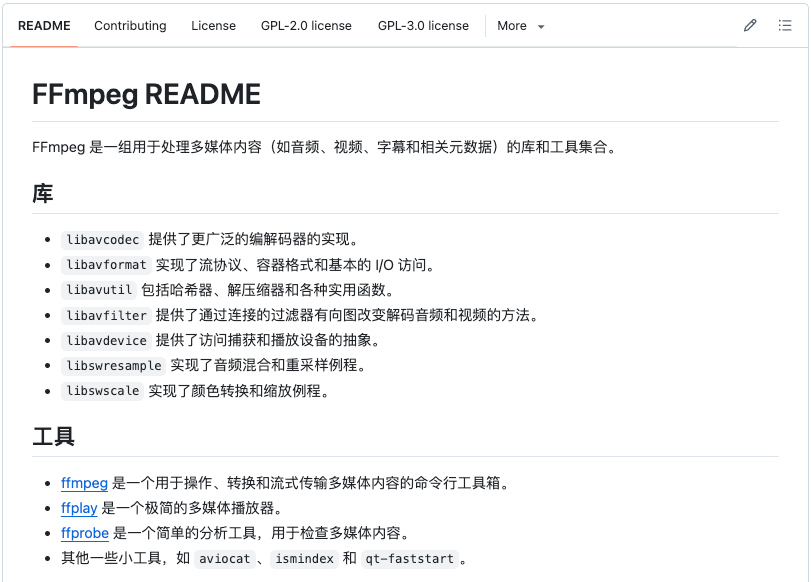Click the isminindex code snippet
The width and height of the screenshot is (811, 582).
click(x=304, y=559)
